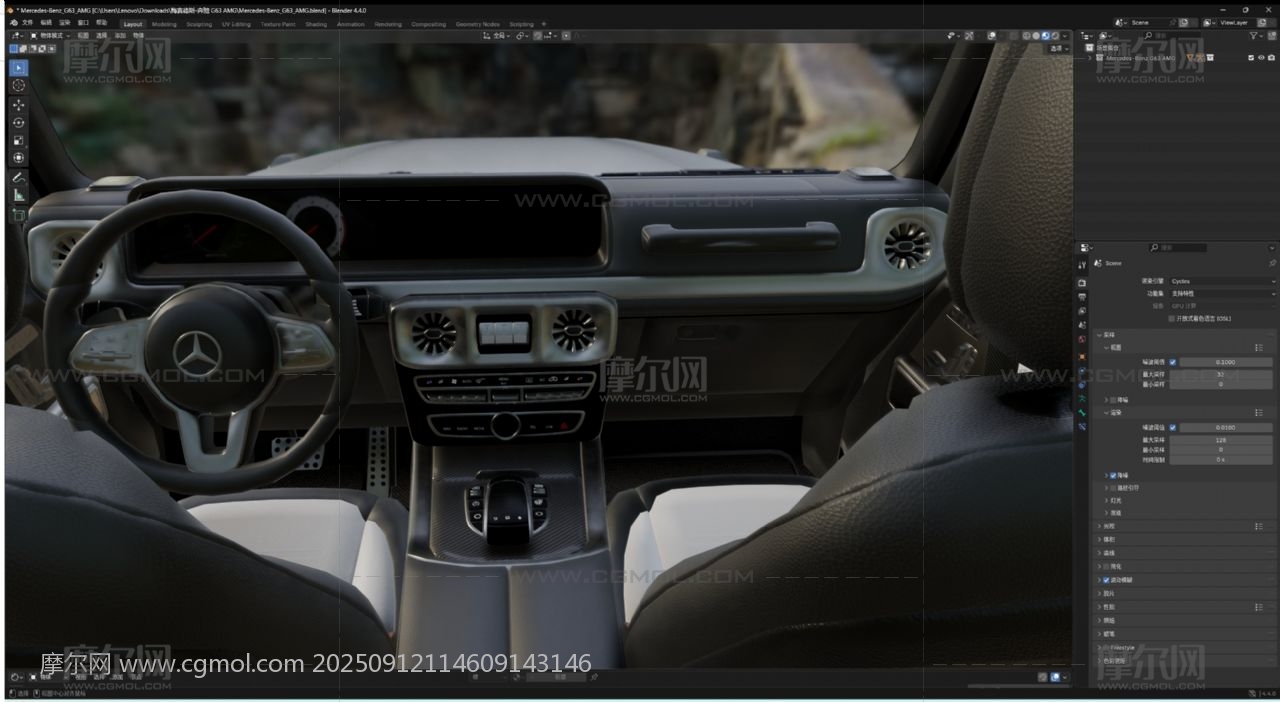Viewport: 1280px width, 702px height.
Task: Open the Options button in the viewport header
Action: [x=1059, y=48]
